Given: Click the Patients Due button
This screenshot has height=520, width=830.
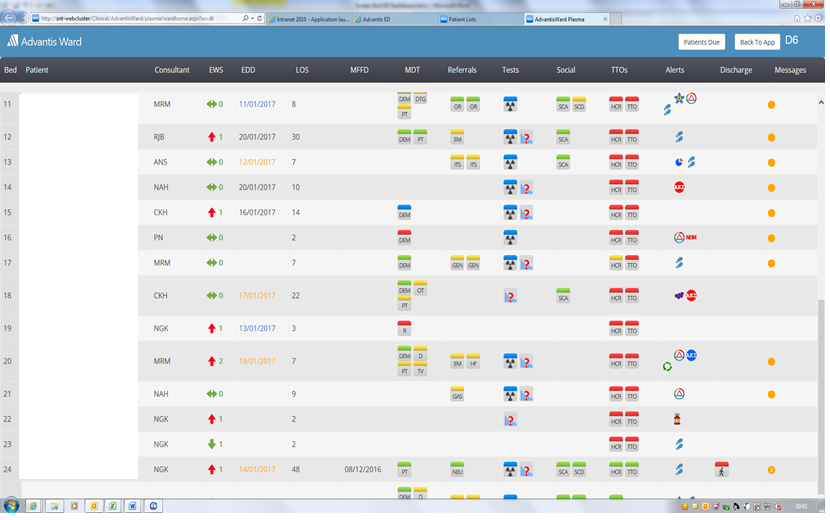Looking at the screenshot, I should (x=701, y=42).
